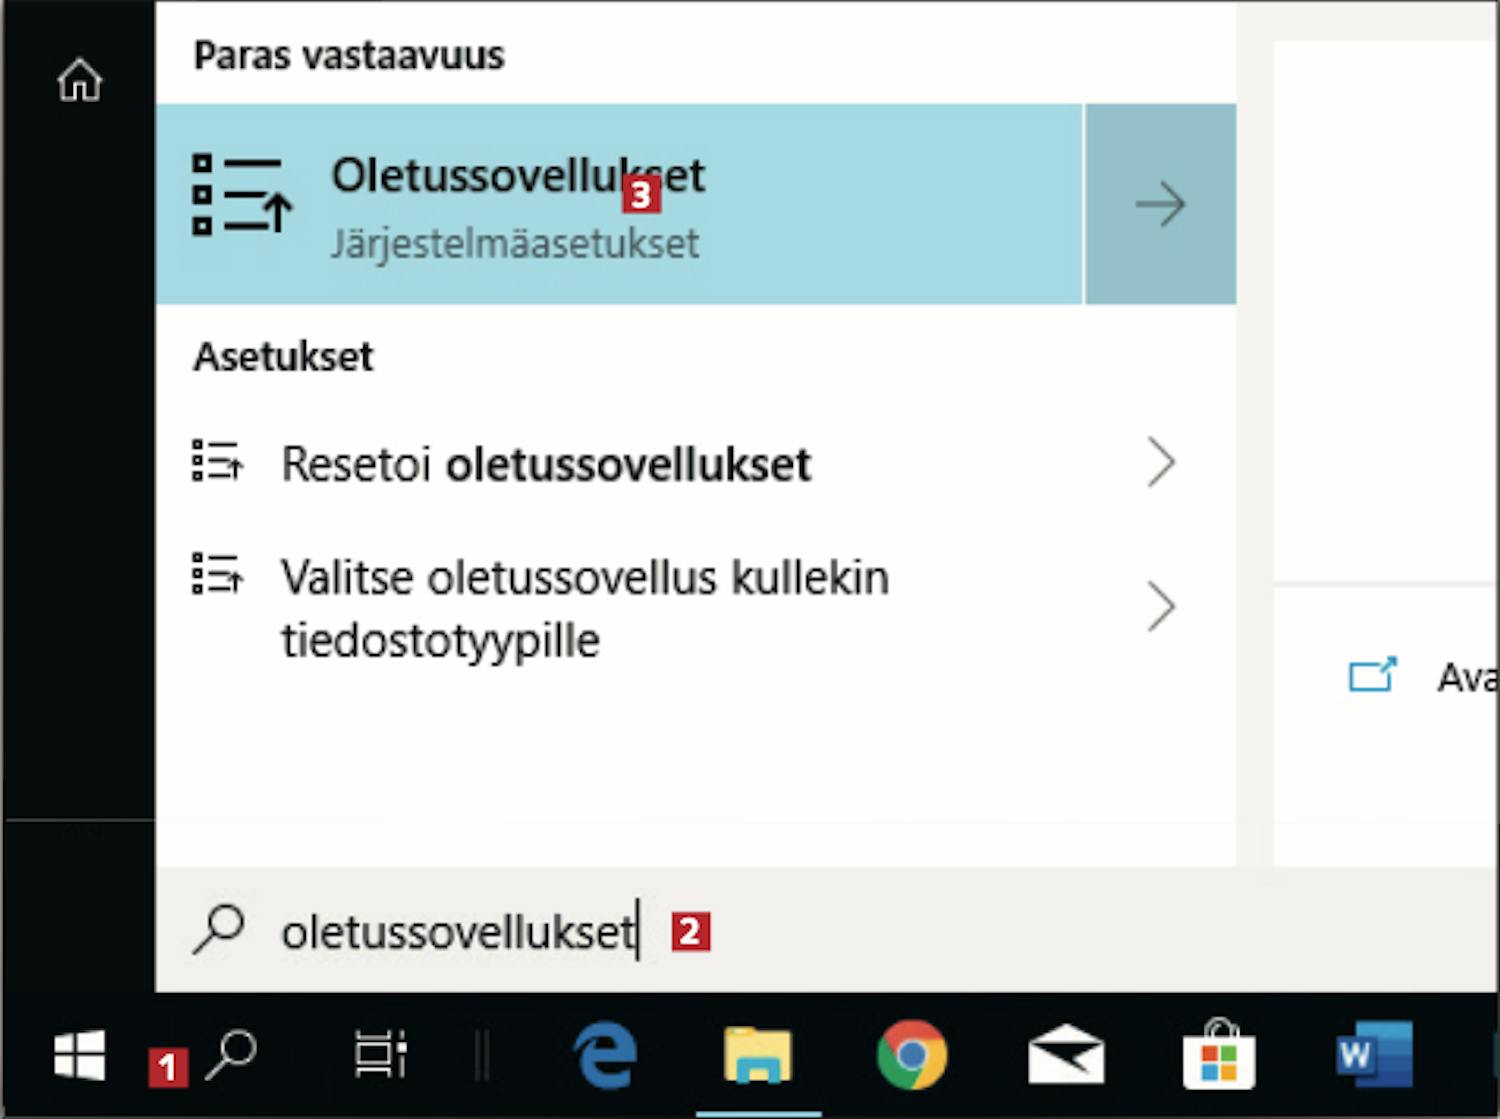The image size is (1500, 1119).
Task: Click the Home icon in the search sidebar
Action: point(79,80)
